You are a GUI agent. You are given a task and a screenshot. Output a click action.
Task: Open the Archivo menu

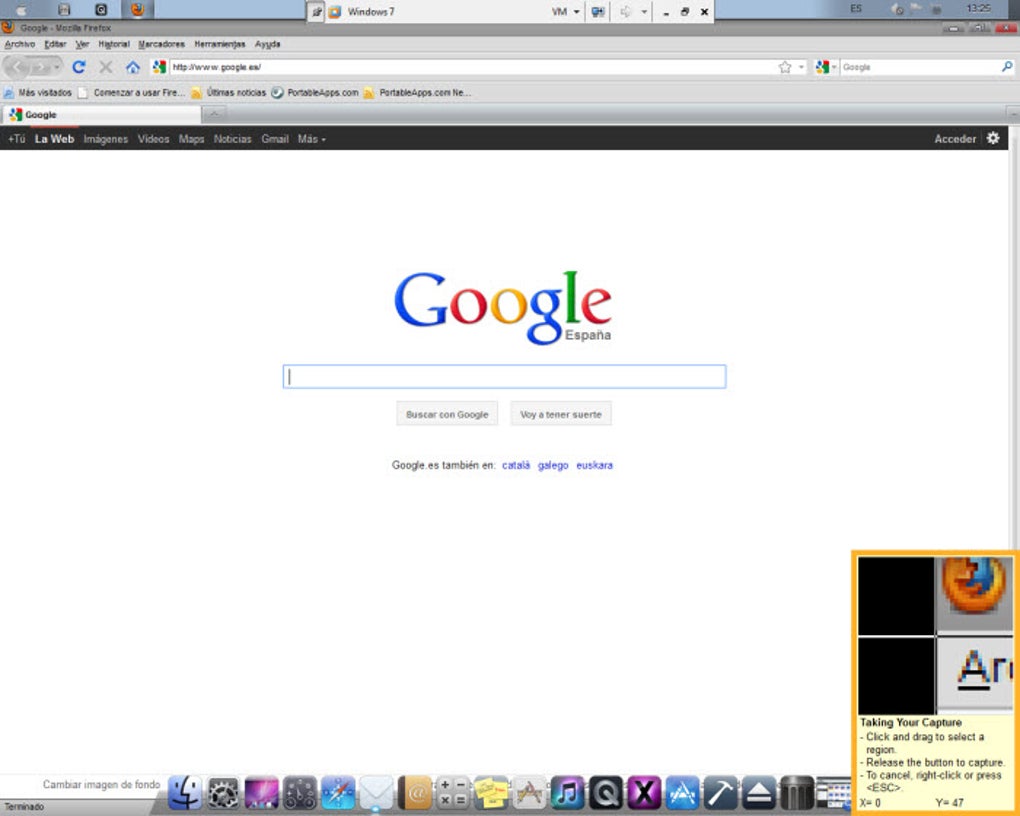[x=20, y=44]
